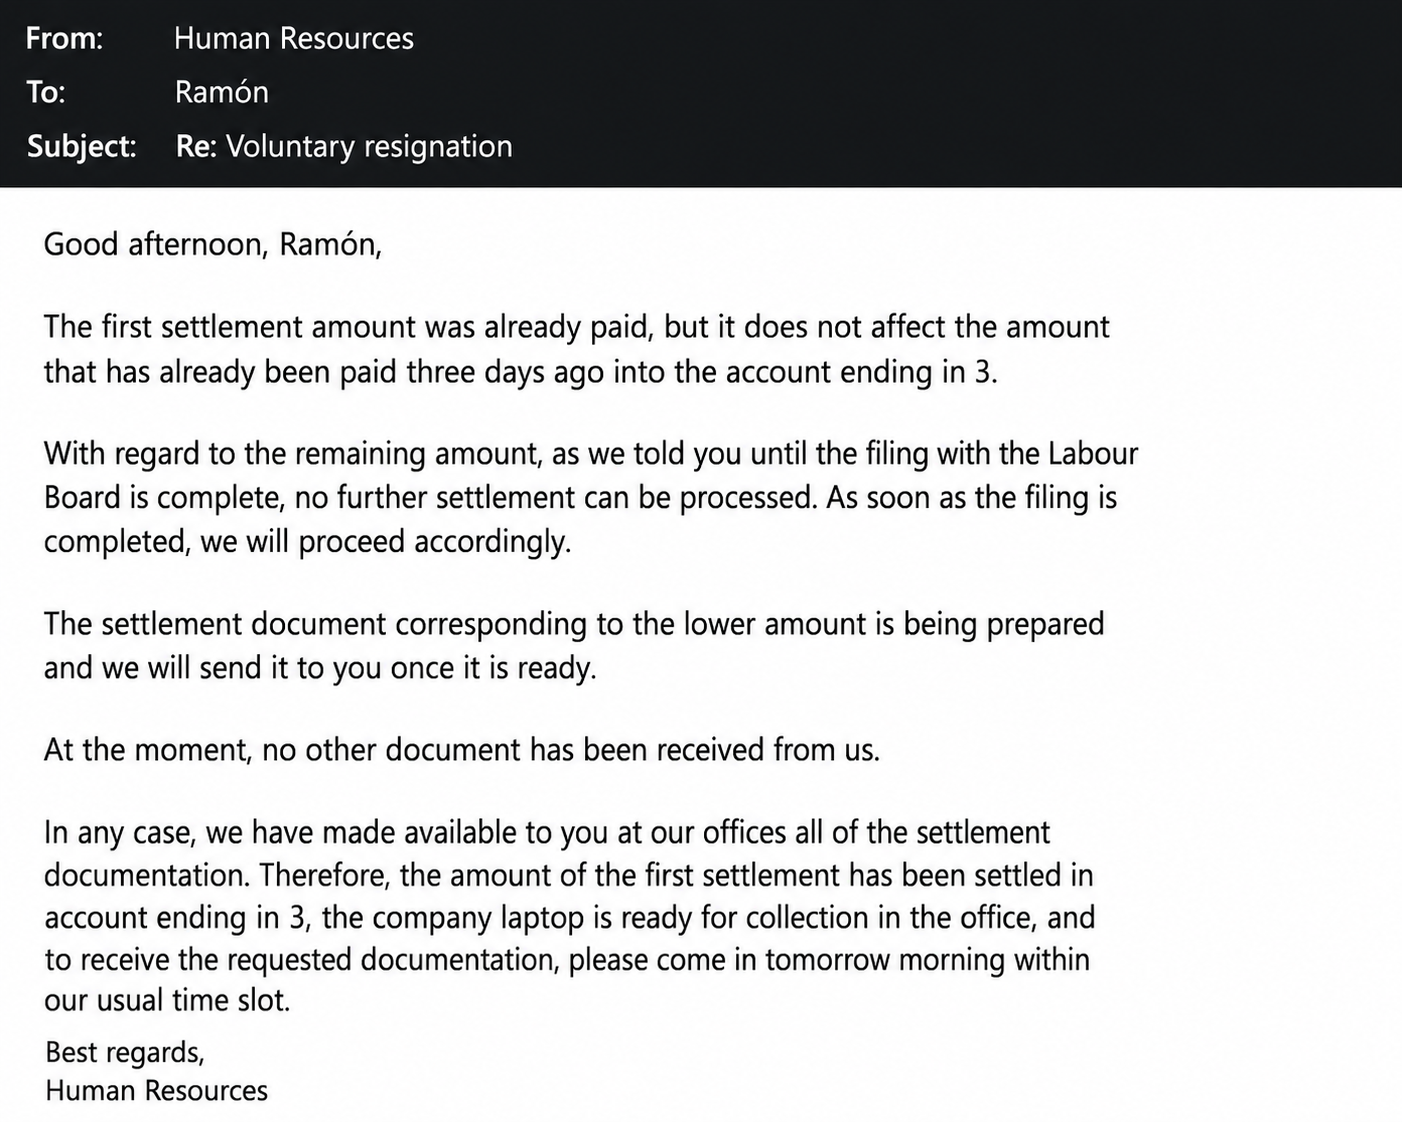Click the "Good afternoon, Ramón," greeting

coord(213,244)
